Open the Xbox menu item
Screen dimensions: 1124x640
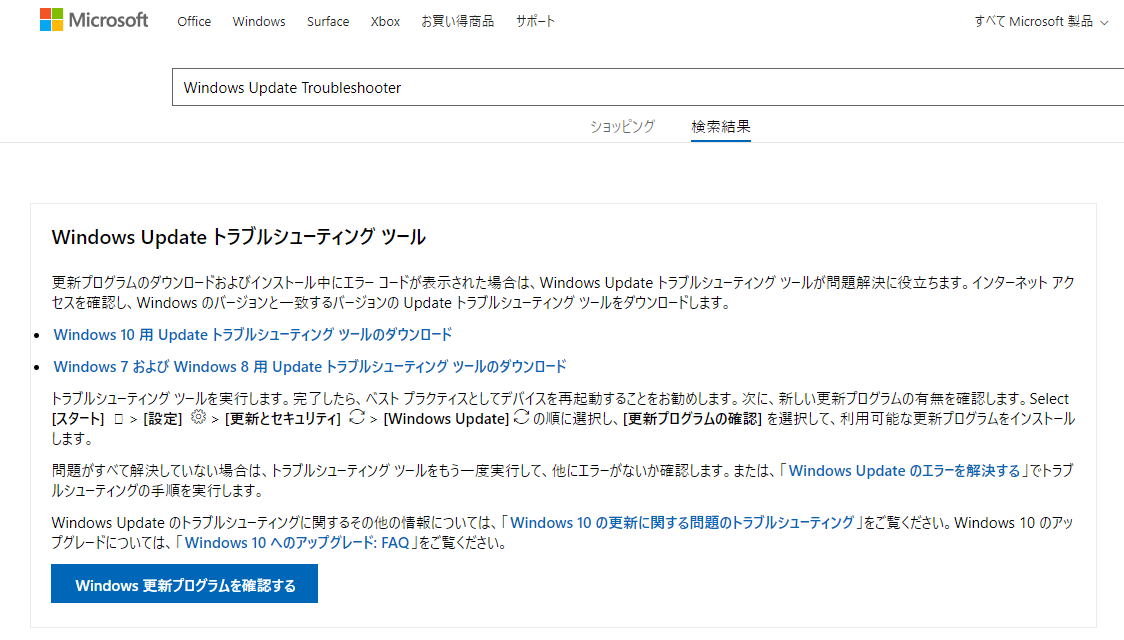coord(385,21)
